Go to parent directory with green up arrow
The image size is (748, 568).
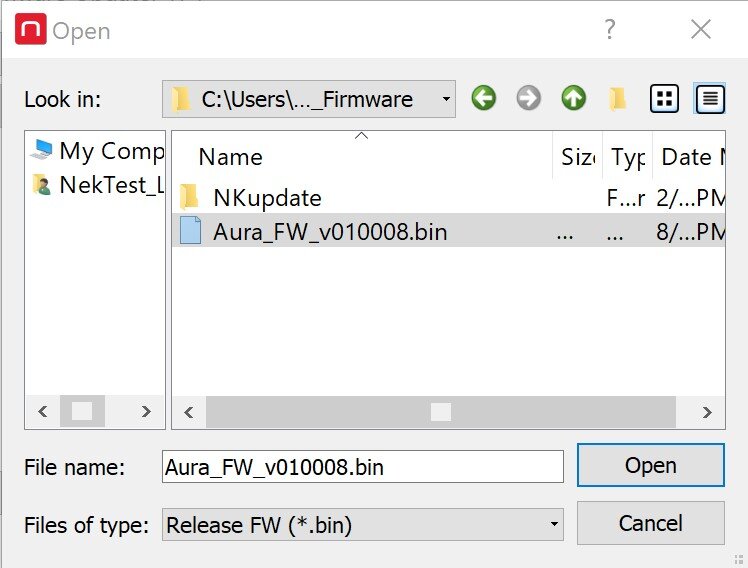(573, 98)
